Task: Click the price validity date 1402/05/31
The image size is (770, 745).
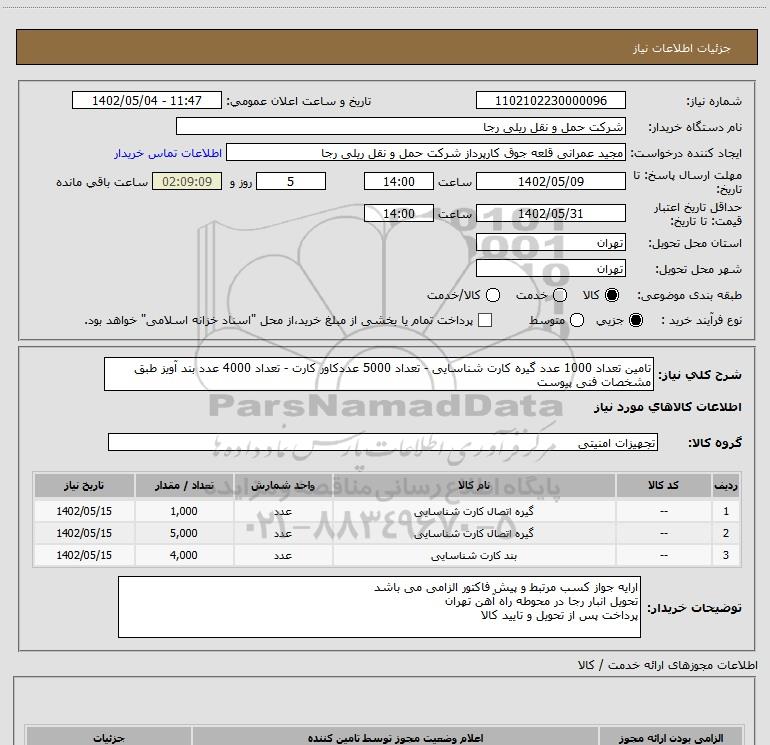Action: point(550,213)
